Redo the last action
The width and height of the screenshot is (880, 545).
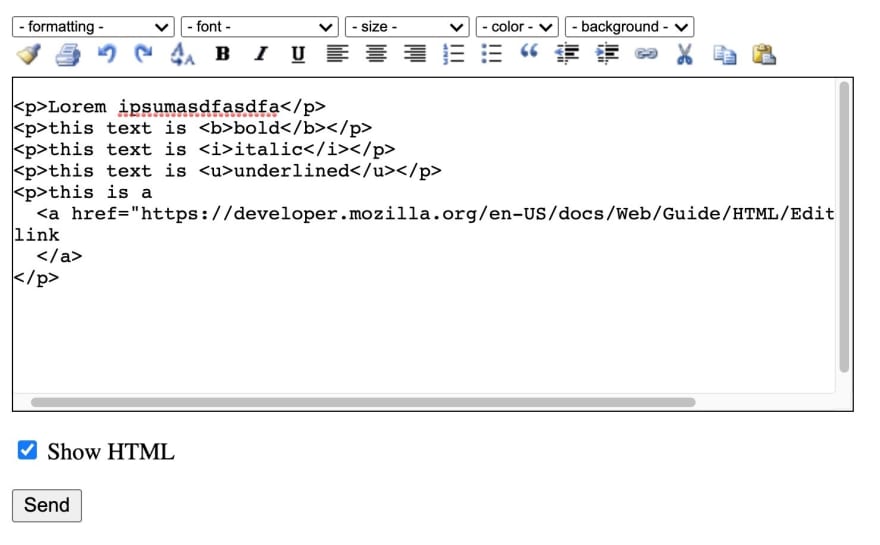144,54
